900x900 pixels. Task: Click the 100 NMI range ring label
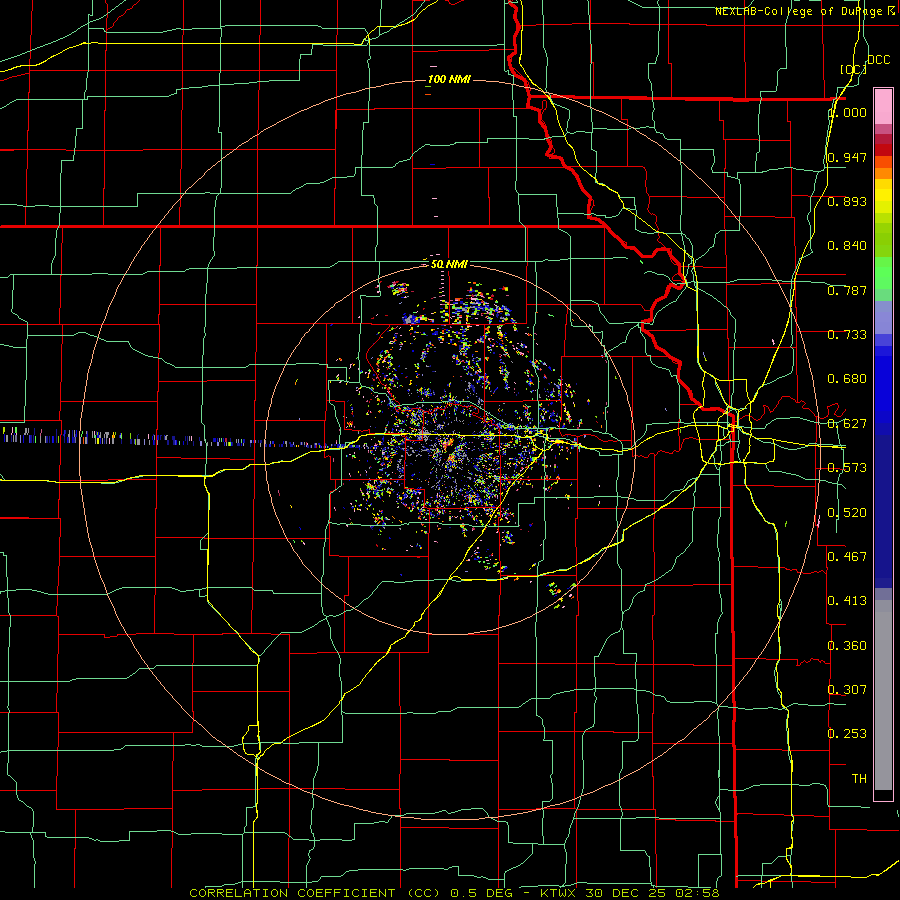449,79
